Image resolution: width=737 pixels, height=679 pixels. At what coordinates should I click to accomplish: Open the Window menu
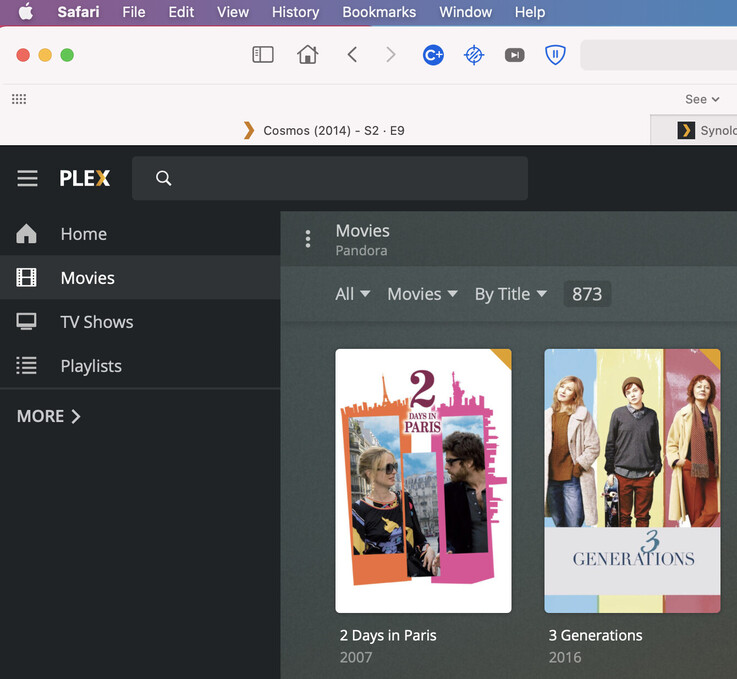click(465, 12)
